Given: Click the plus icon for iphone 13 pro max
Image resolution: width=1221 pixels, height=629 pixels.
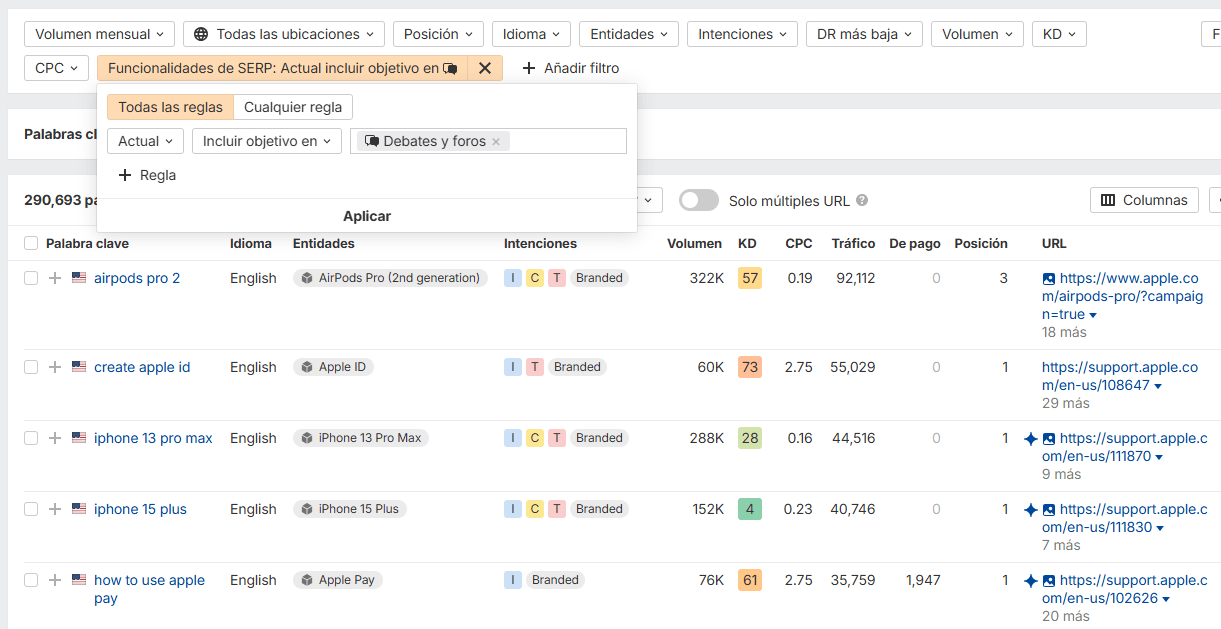Looking at the screenshot, I should tap(55, 438).
